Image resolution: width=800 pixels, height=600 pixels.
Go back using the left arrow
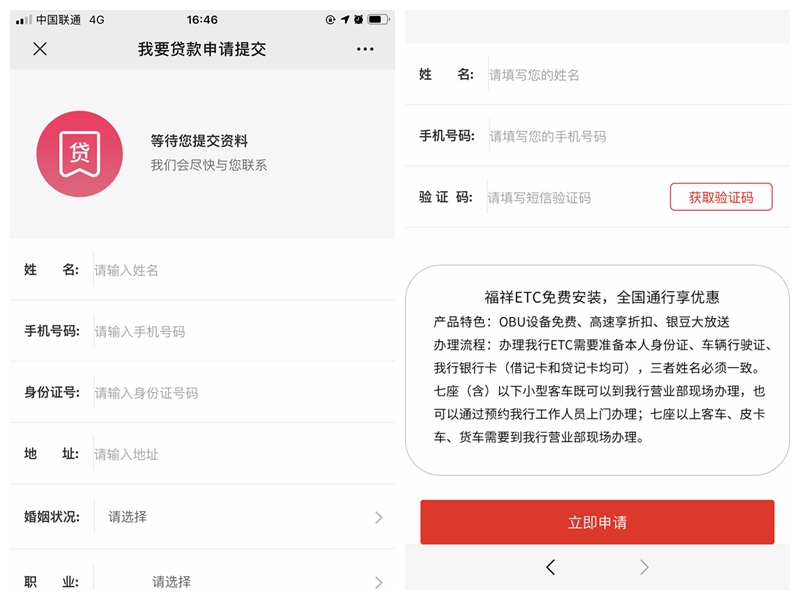[x=551, y=567]
